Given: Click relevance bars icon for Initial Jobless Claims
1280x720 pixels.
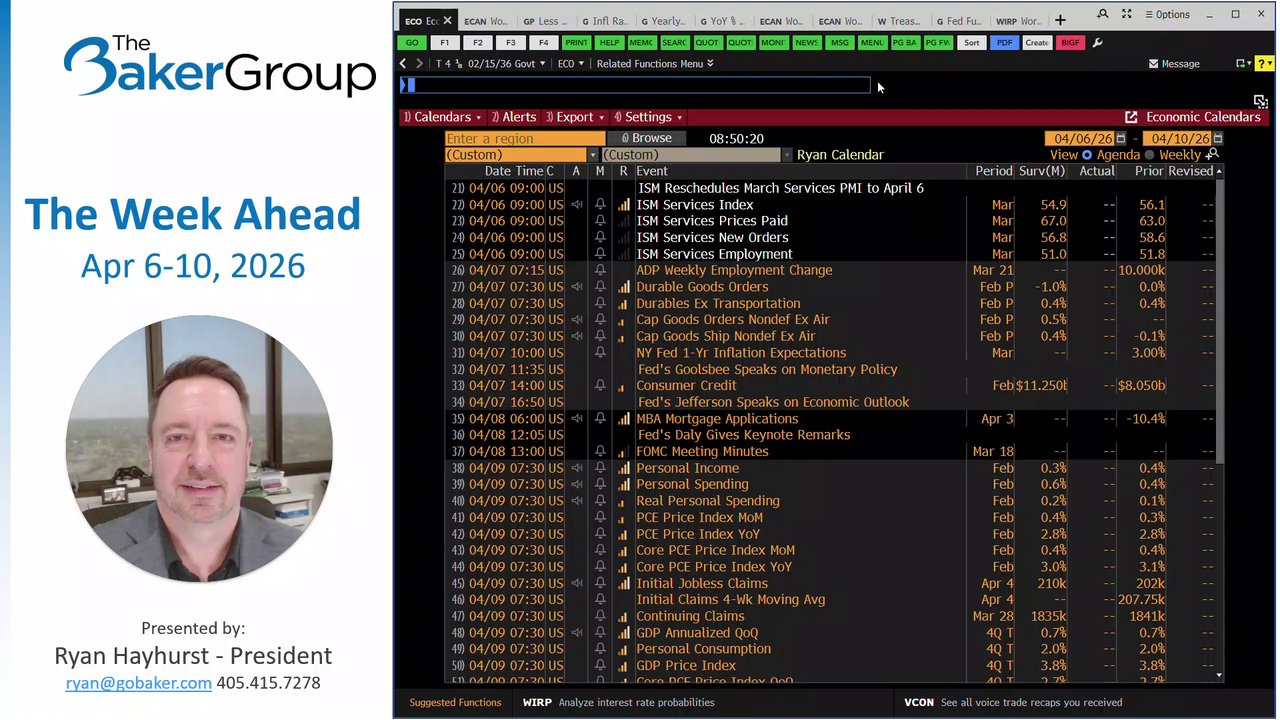Looking at the screenshot, I should tap(624, 583).
